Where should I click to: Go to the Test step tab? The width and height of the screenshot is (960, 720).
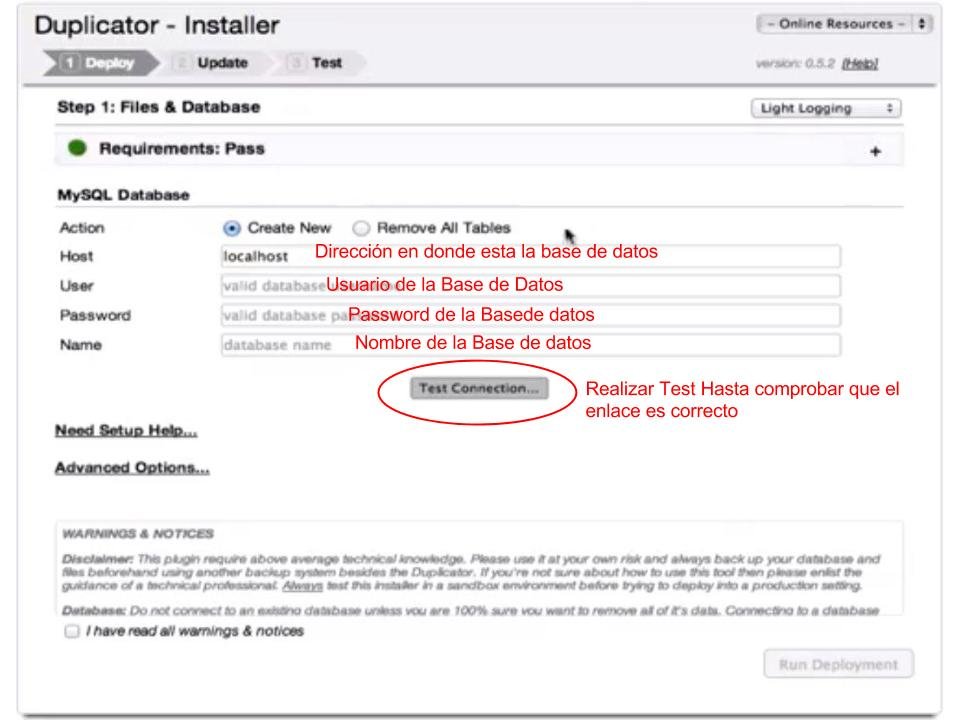point(317,63)
